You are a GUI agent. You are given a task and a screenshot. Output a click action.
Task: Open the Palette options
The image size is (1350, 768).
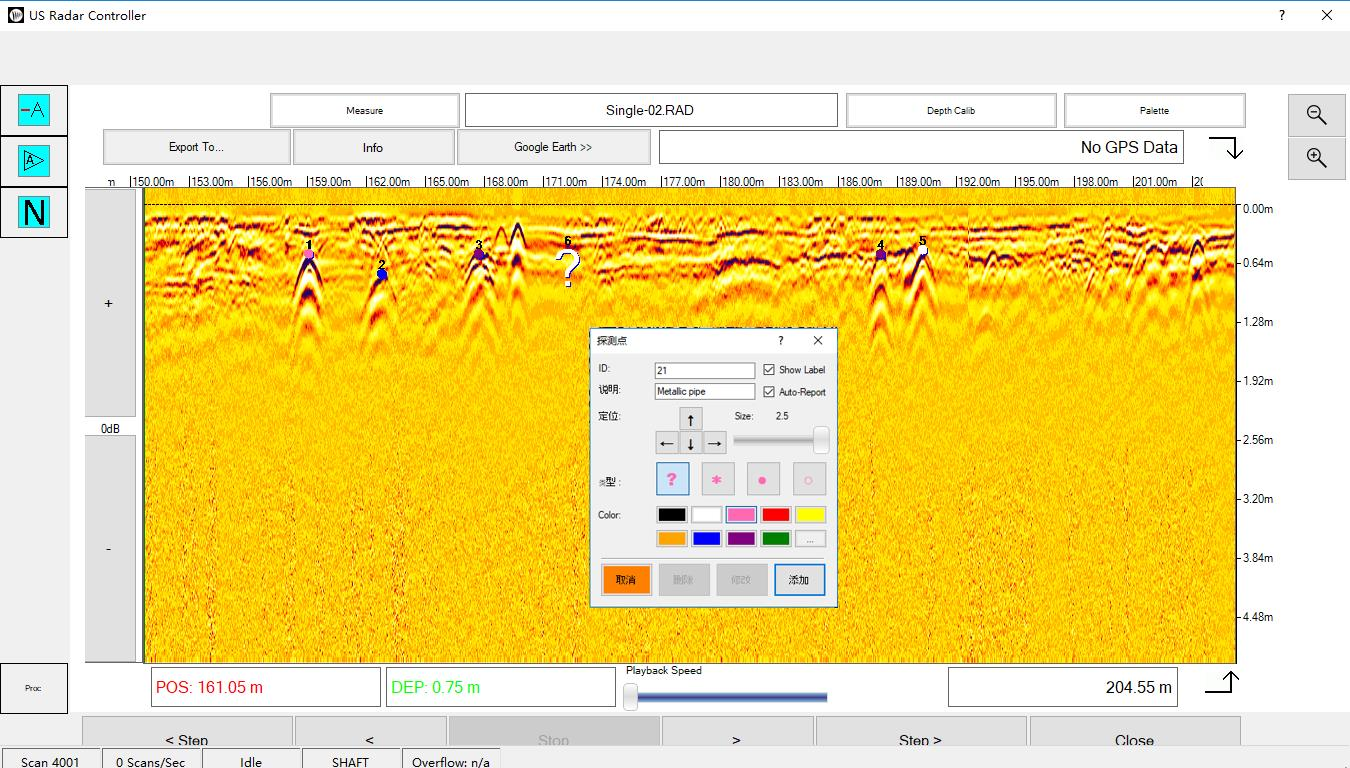(1154, 111)
